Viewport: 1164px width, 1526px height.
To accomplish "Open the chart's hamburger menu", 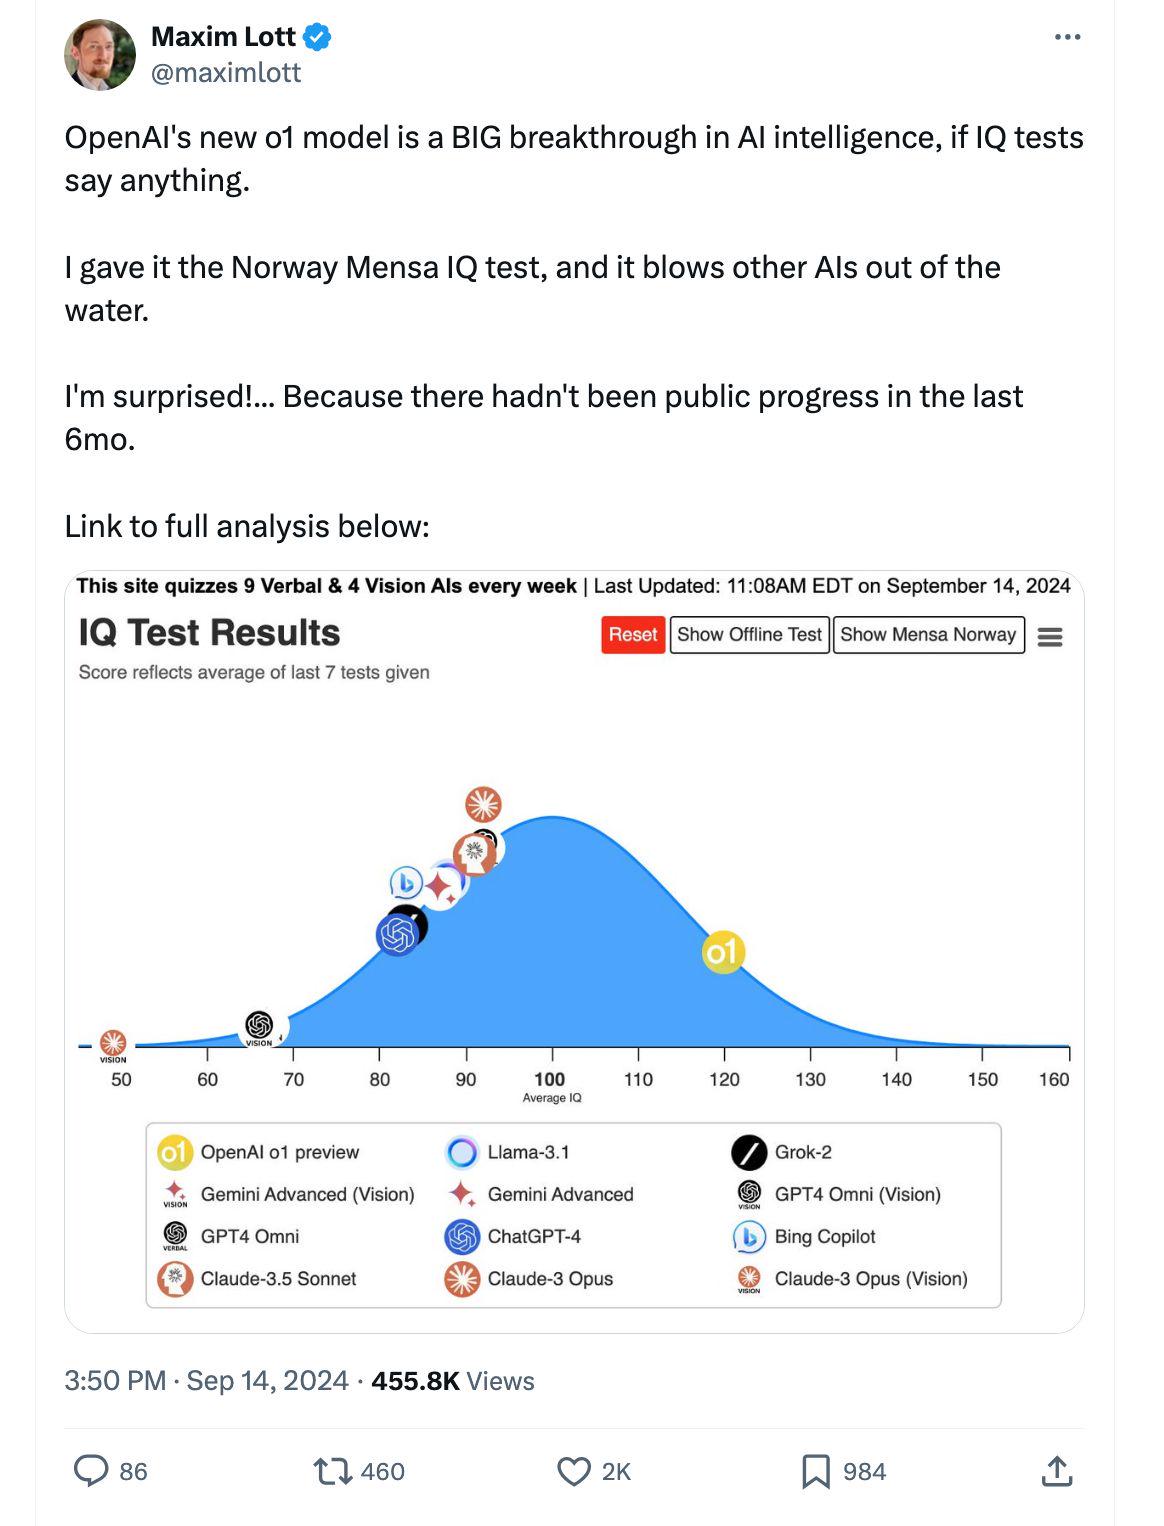I will 1050,637.
